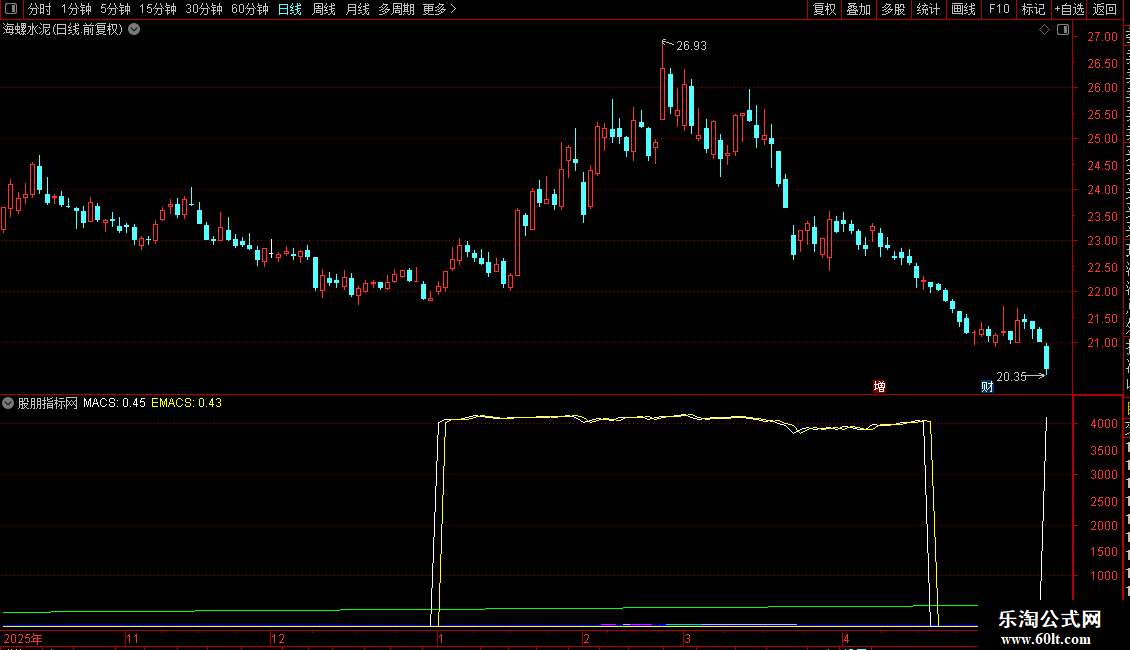Click the 叠加 overlay button
Viewport: 1130px width, 650px height.
[x=858, y=9]
